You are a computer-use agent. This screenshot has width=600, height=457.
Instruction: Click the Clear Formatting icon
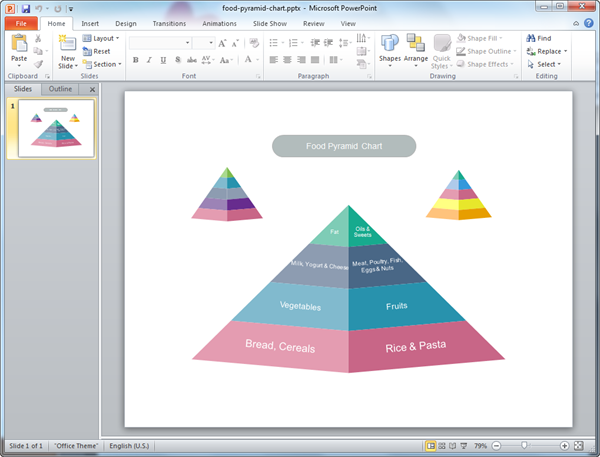click(254, 43)
